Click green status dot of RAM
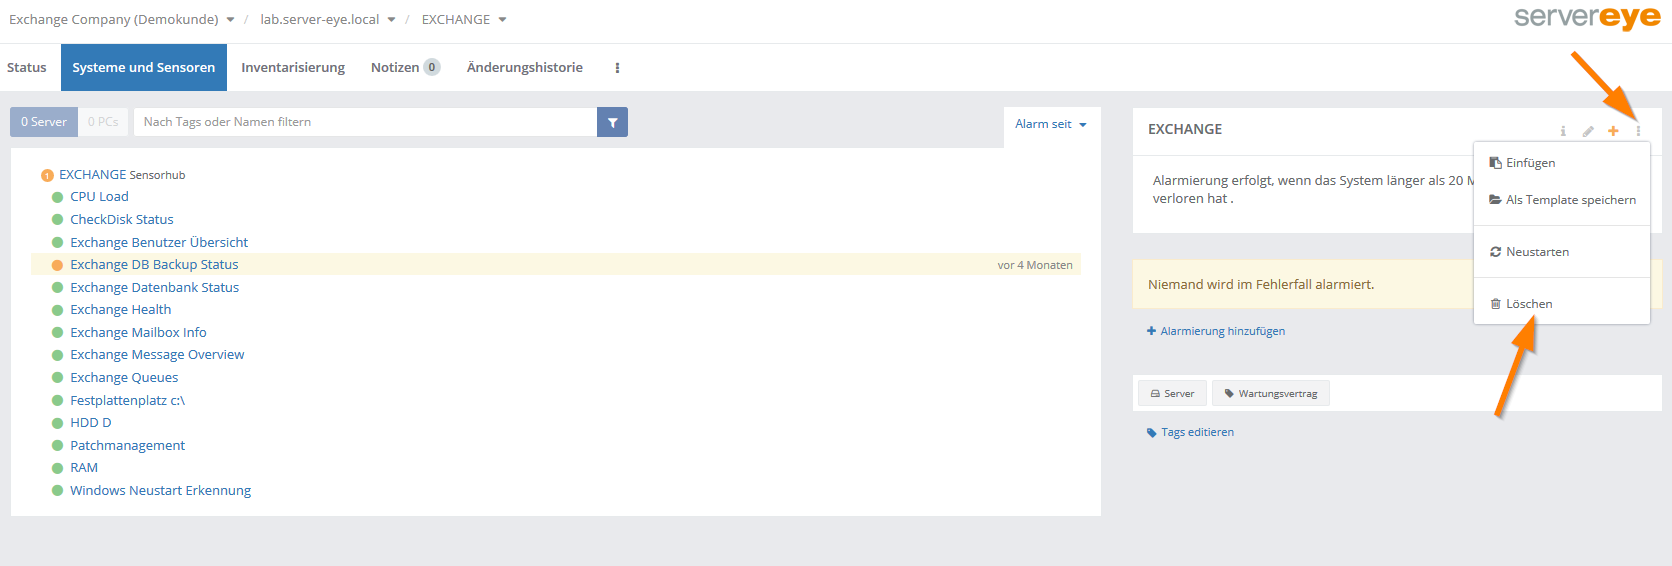The height and width of the screenshot is (566, 1672). (58, 468)
